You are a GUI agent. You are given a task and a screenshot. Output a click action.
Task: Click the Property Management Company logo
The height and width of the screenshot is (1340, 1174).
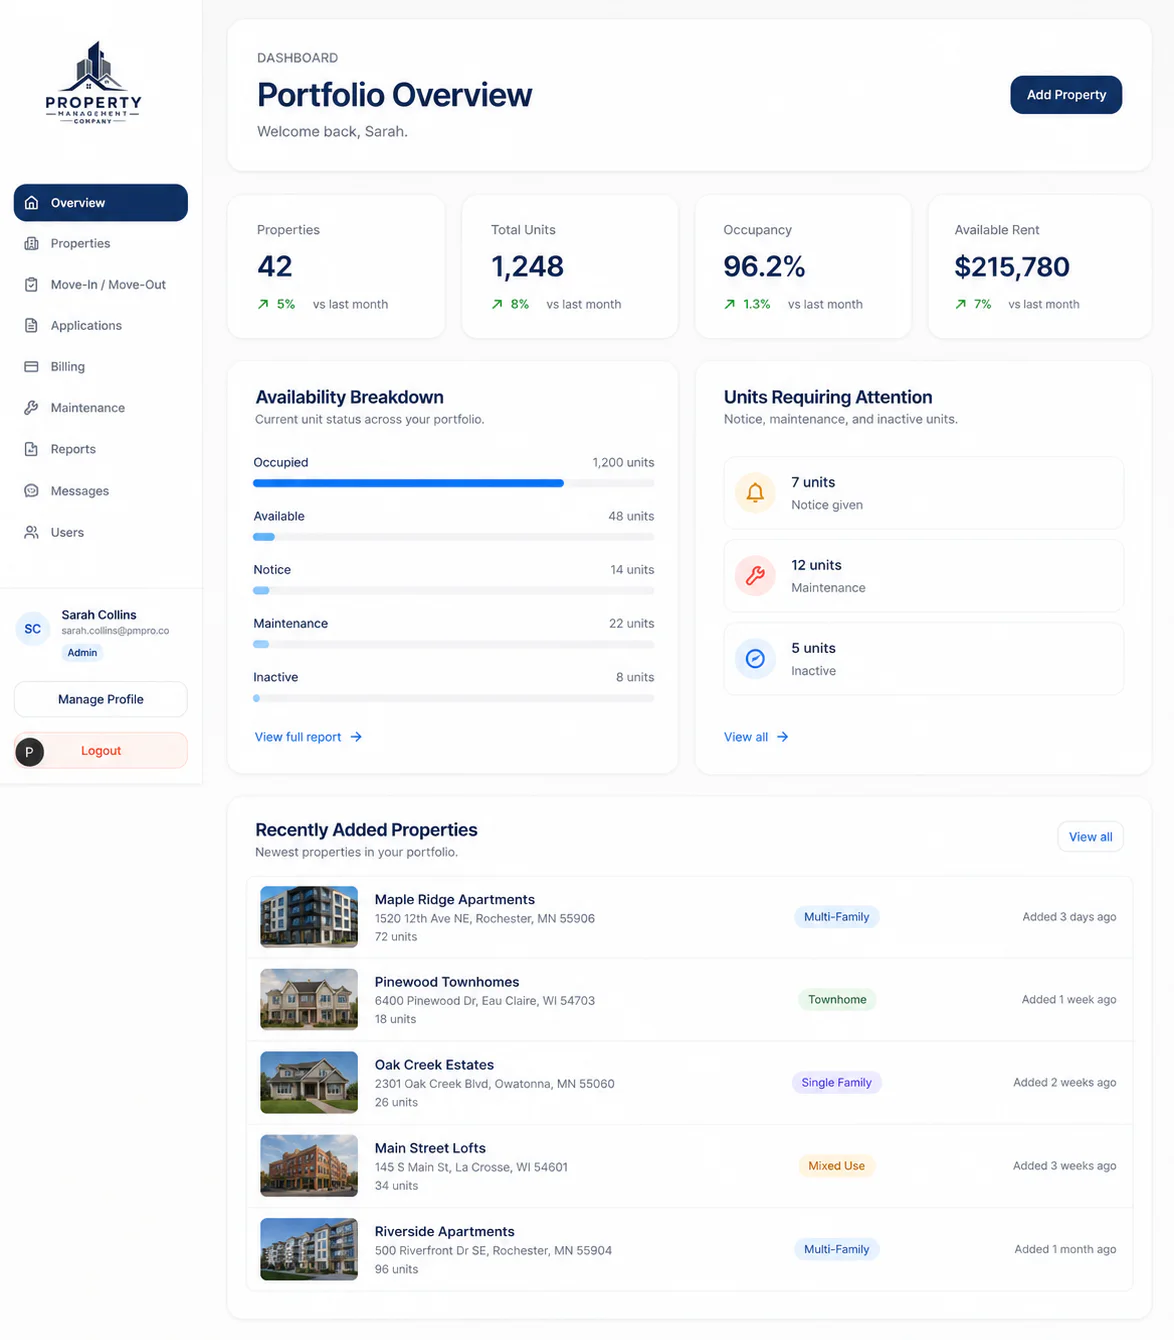tap(94, 82)
